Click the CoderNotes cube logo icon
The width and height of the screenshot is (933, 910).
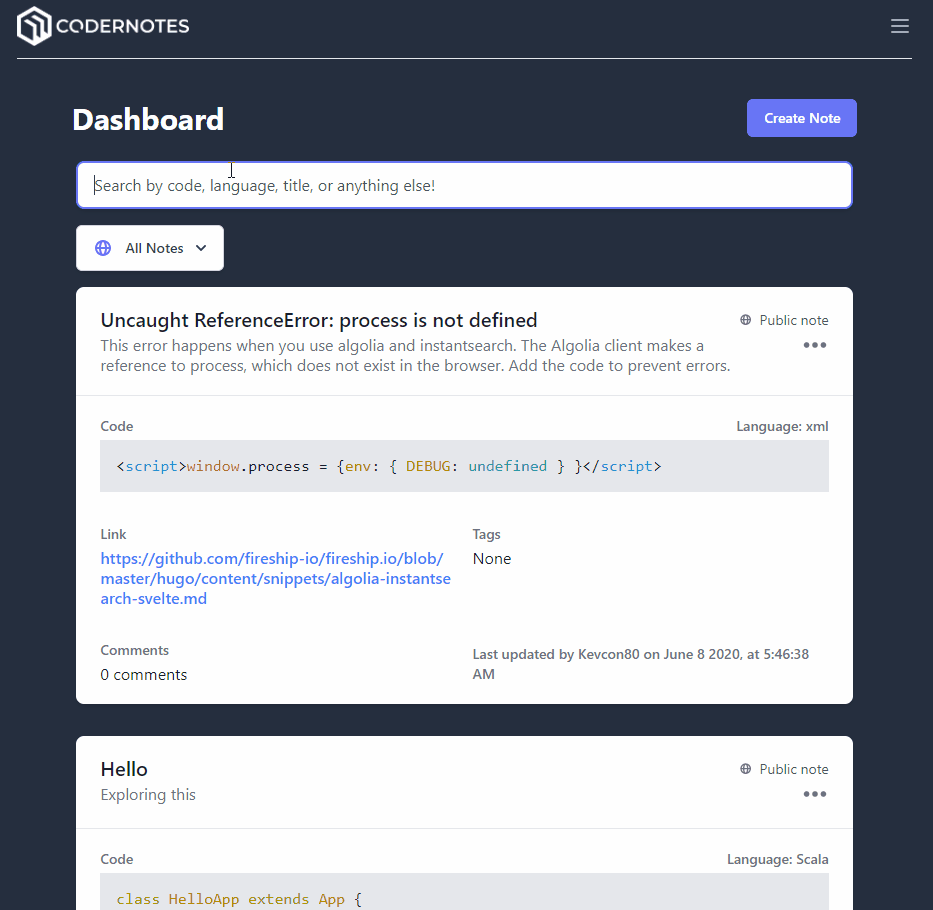34,26
